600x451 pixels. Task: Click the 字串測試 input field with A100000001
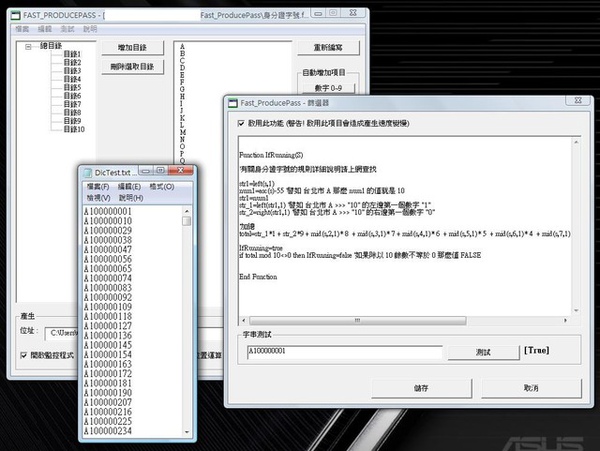(345, 352)
